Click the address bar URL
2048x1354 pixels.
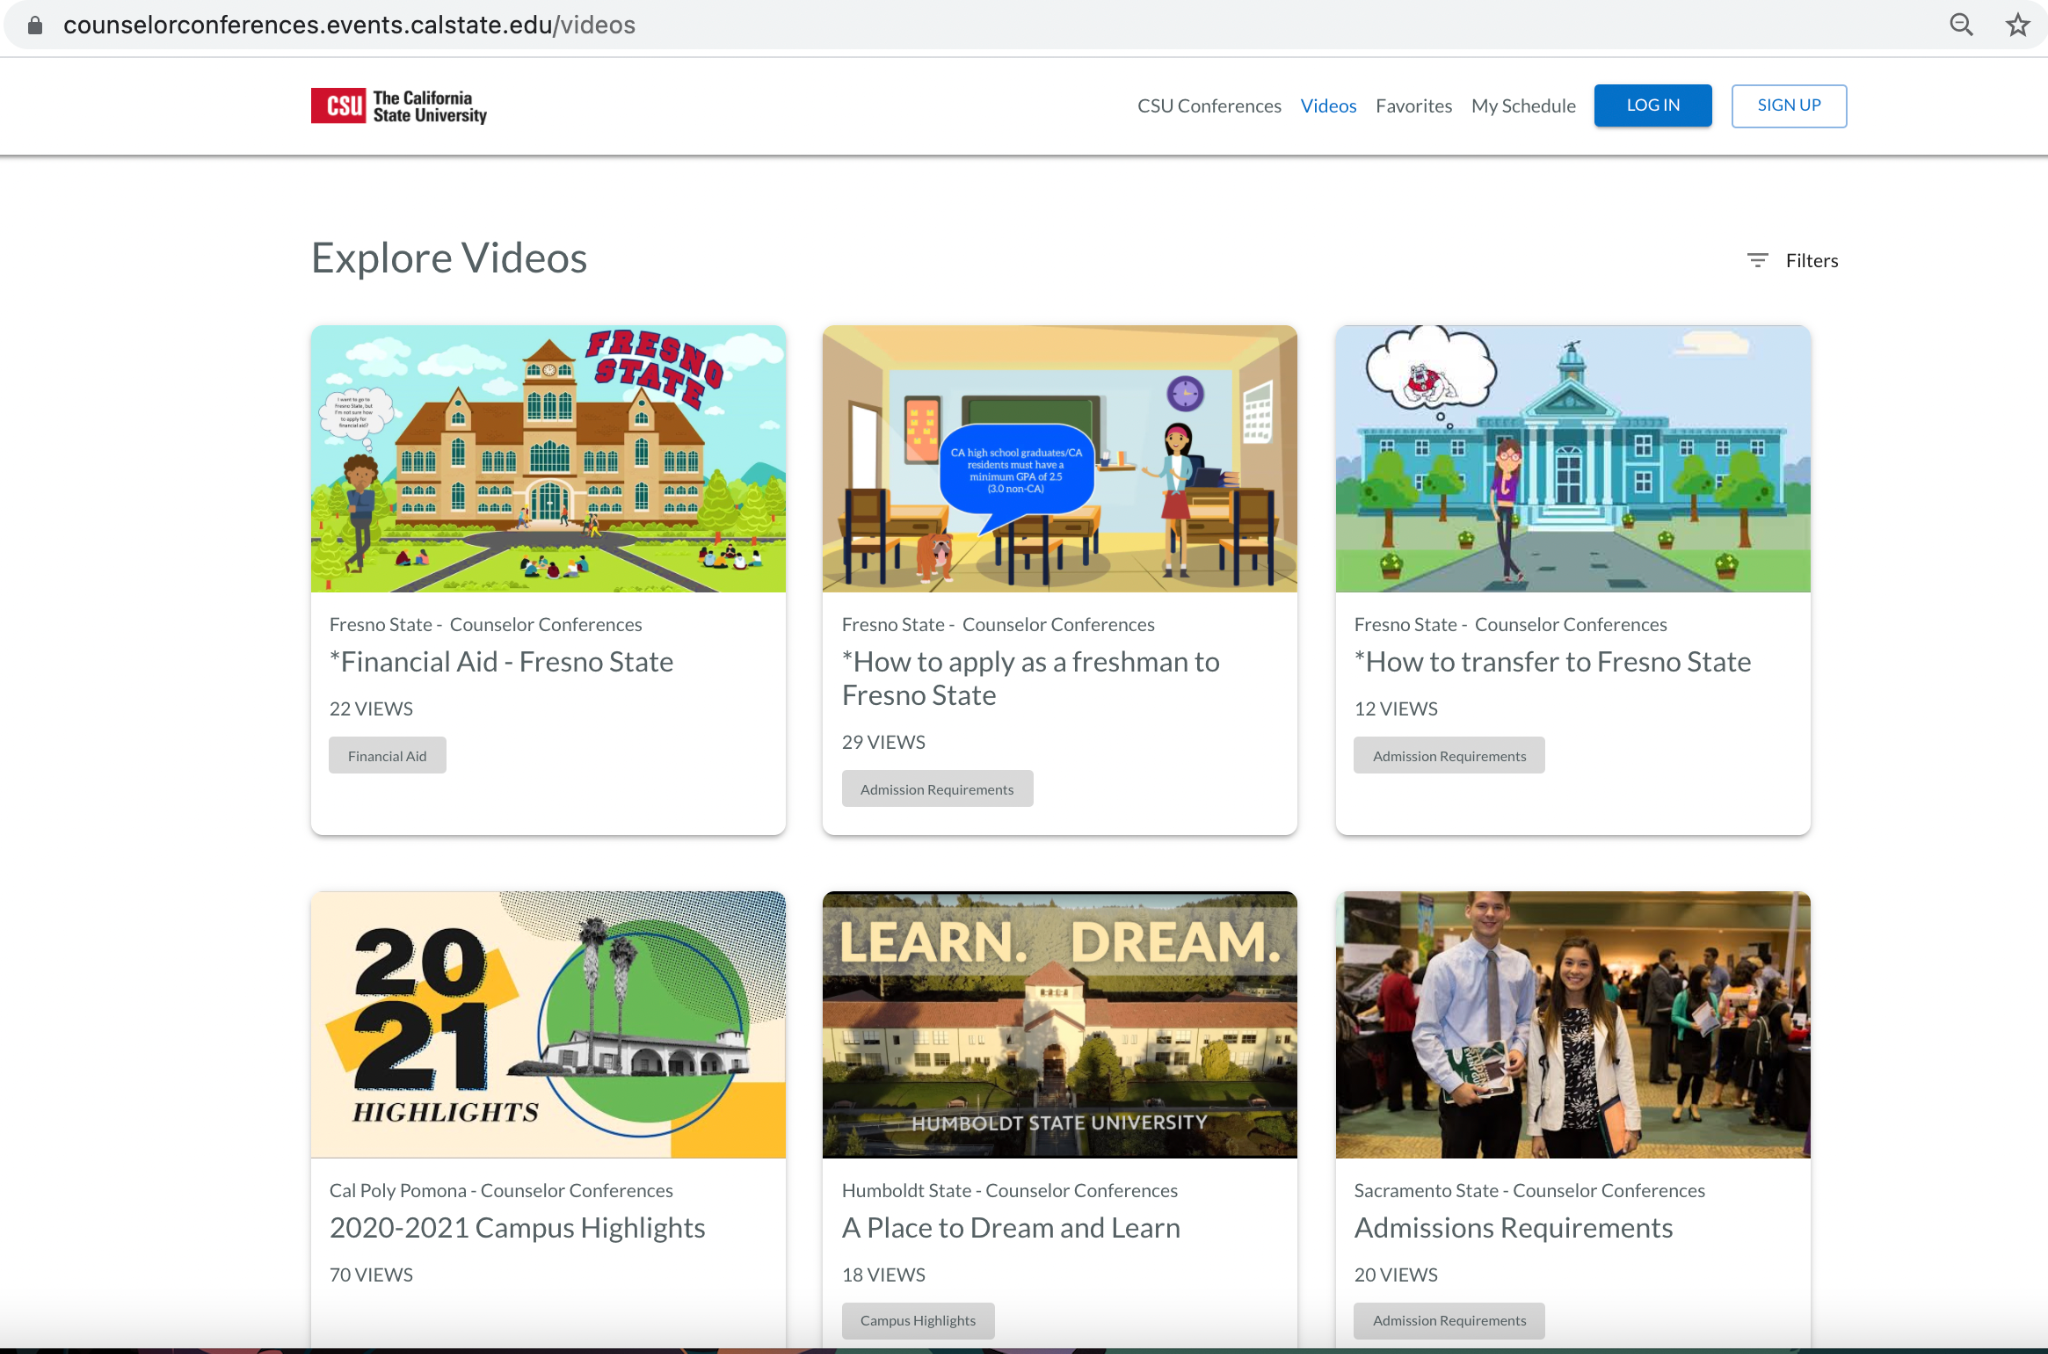click(x=349, y=25)
